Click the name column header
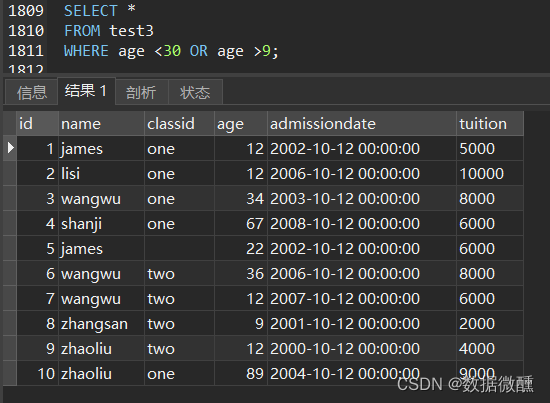550x403 pixels. pos(101,124)
